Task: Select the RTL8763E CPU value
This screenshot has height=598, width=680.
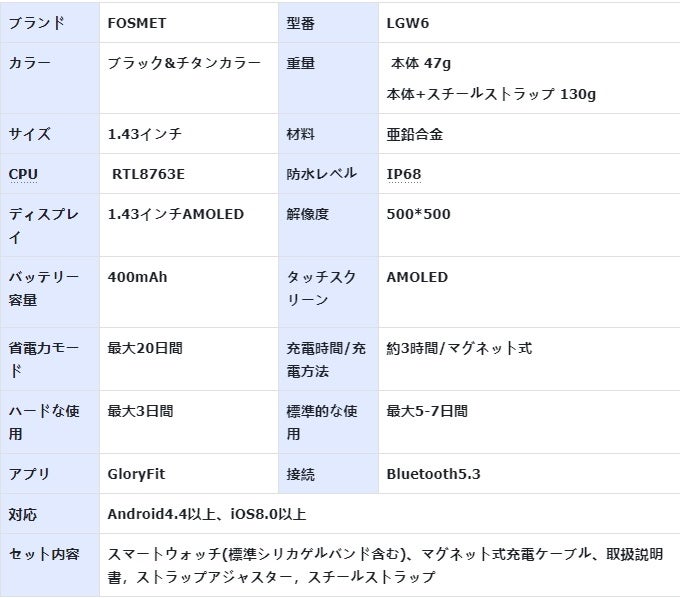Action: [148, 174]
